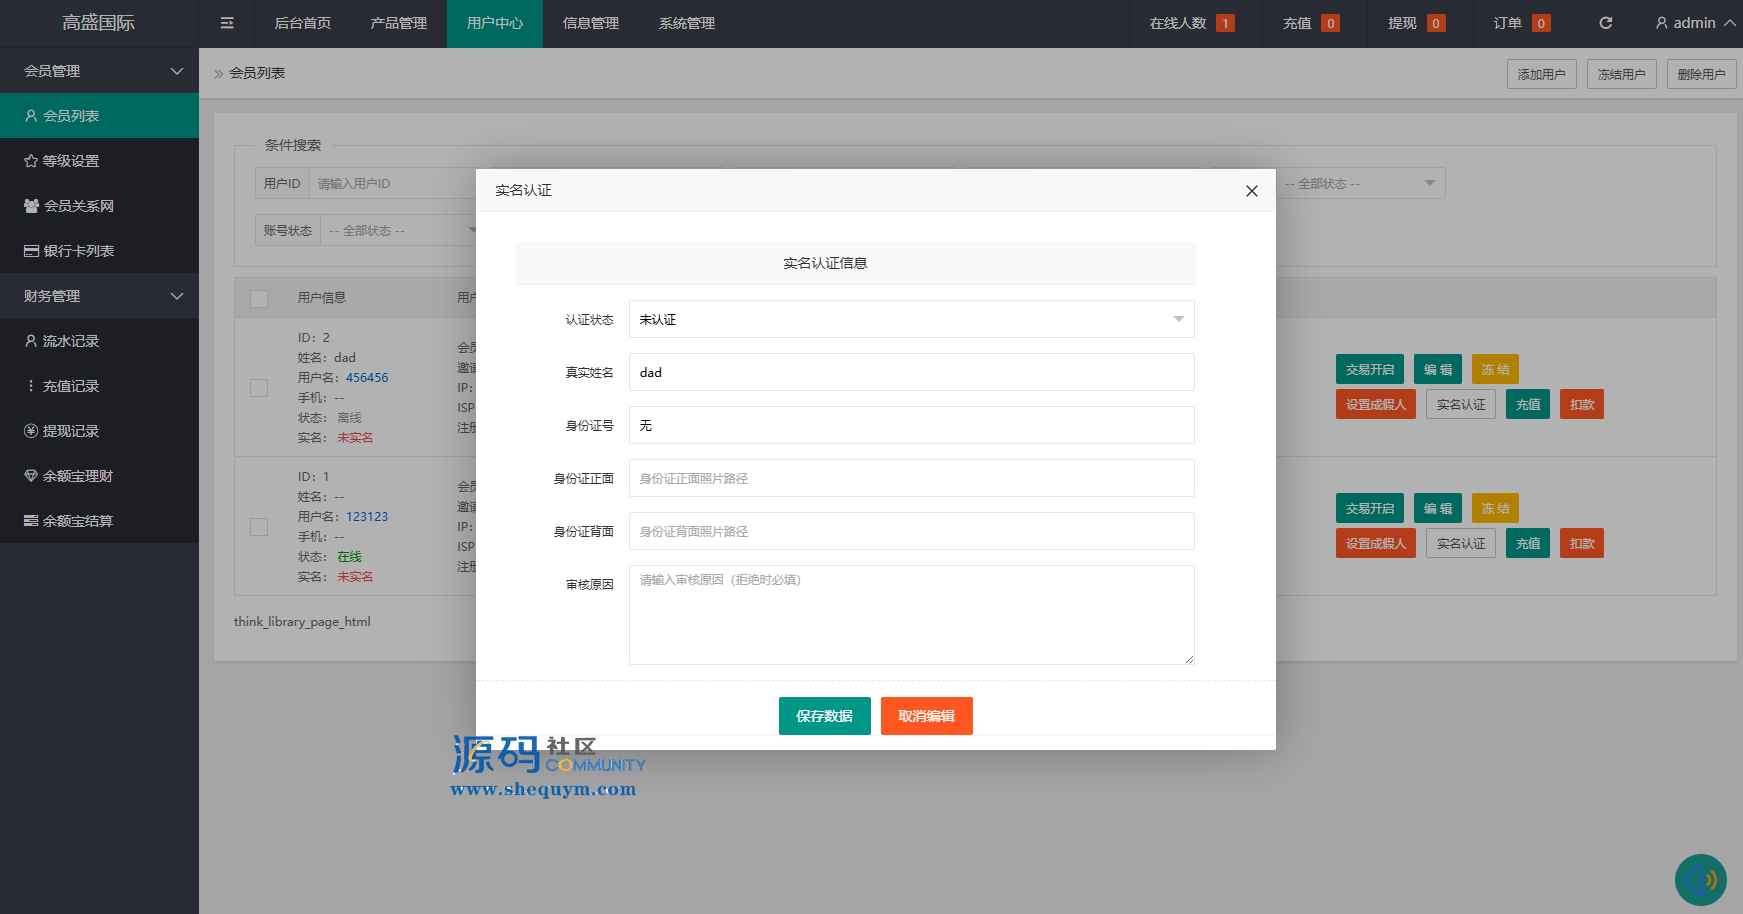This screenshot has height=914, width=1743.
Task: Close the 实名认证 dialog with X
Action: 1251,191
